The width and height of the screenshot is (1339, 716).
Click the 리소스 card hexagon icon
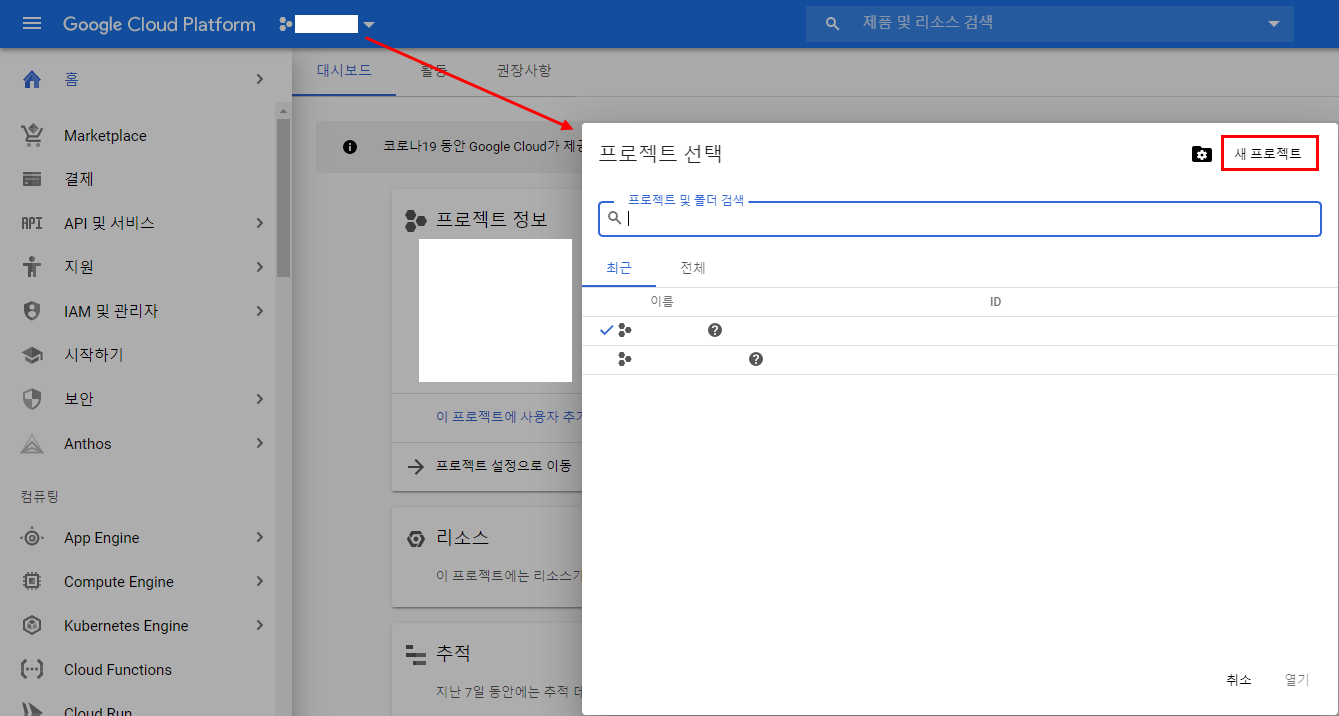coord(416,539)
